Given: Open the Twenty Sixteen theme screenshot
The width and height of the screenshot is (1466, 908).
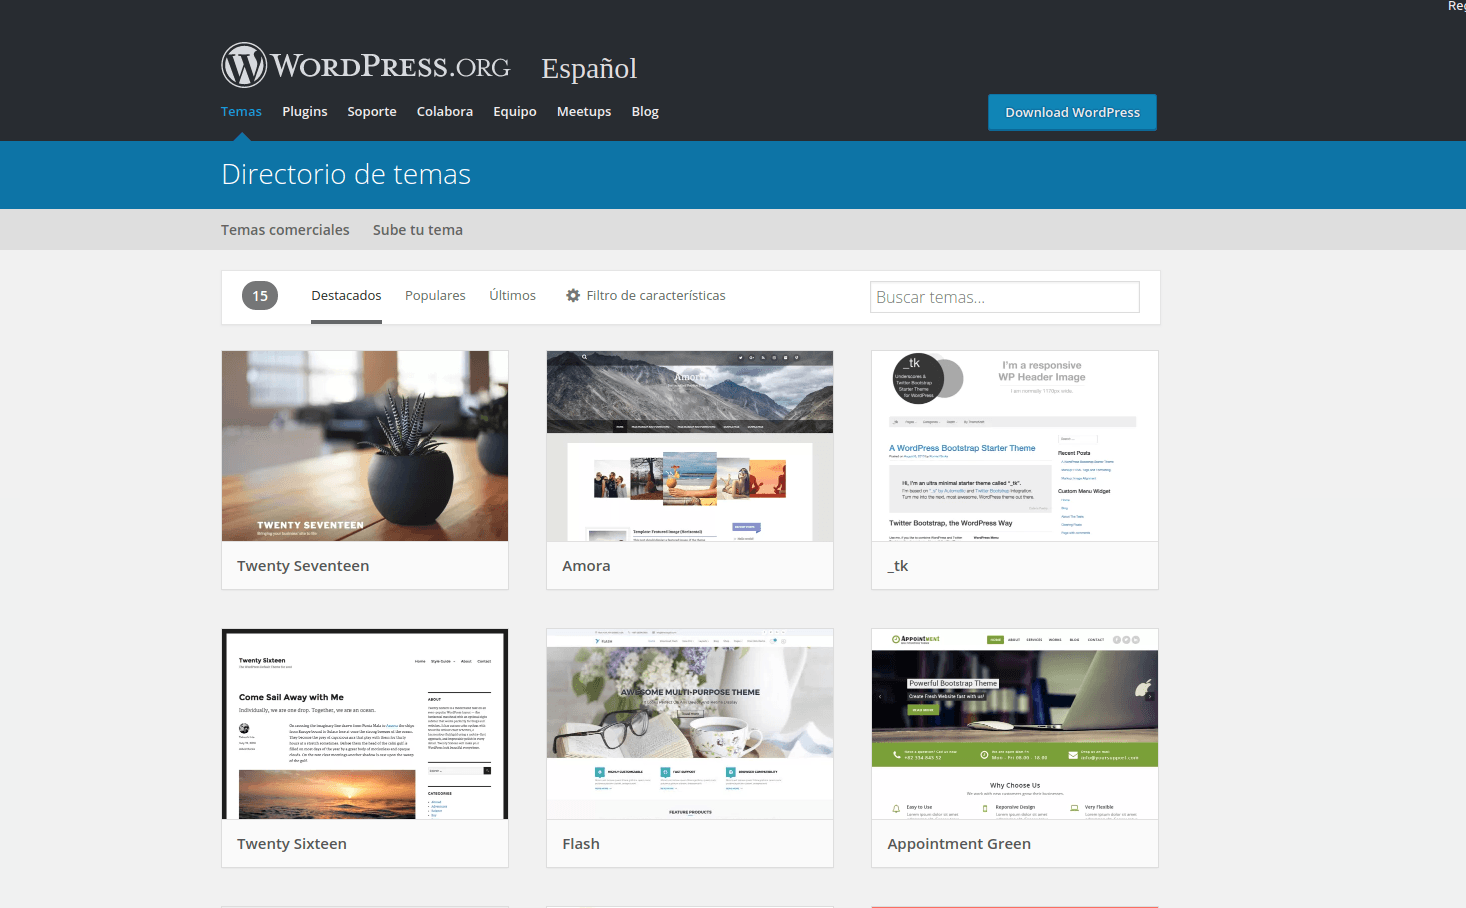Looking at the screenshot, I should [x=365, y=724].
